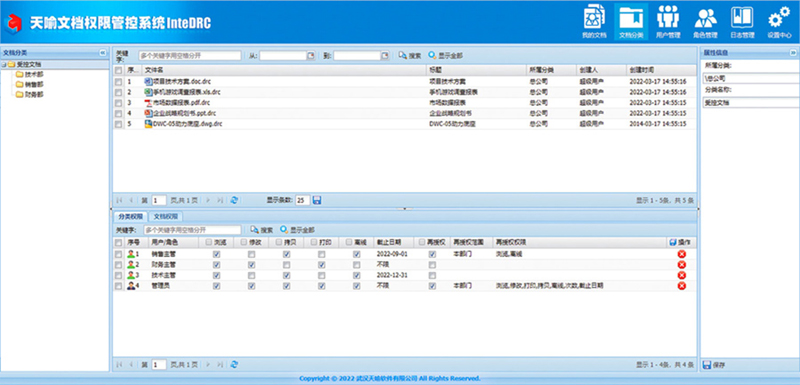Delete the 技术主管 permission row
Viewport: 800px width, 385px height.
(x=682, y=275)
